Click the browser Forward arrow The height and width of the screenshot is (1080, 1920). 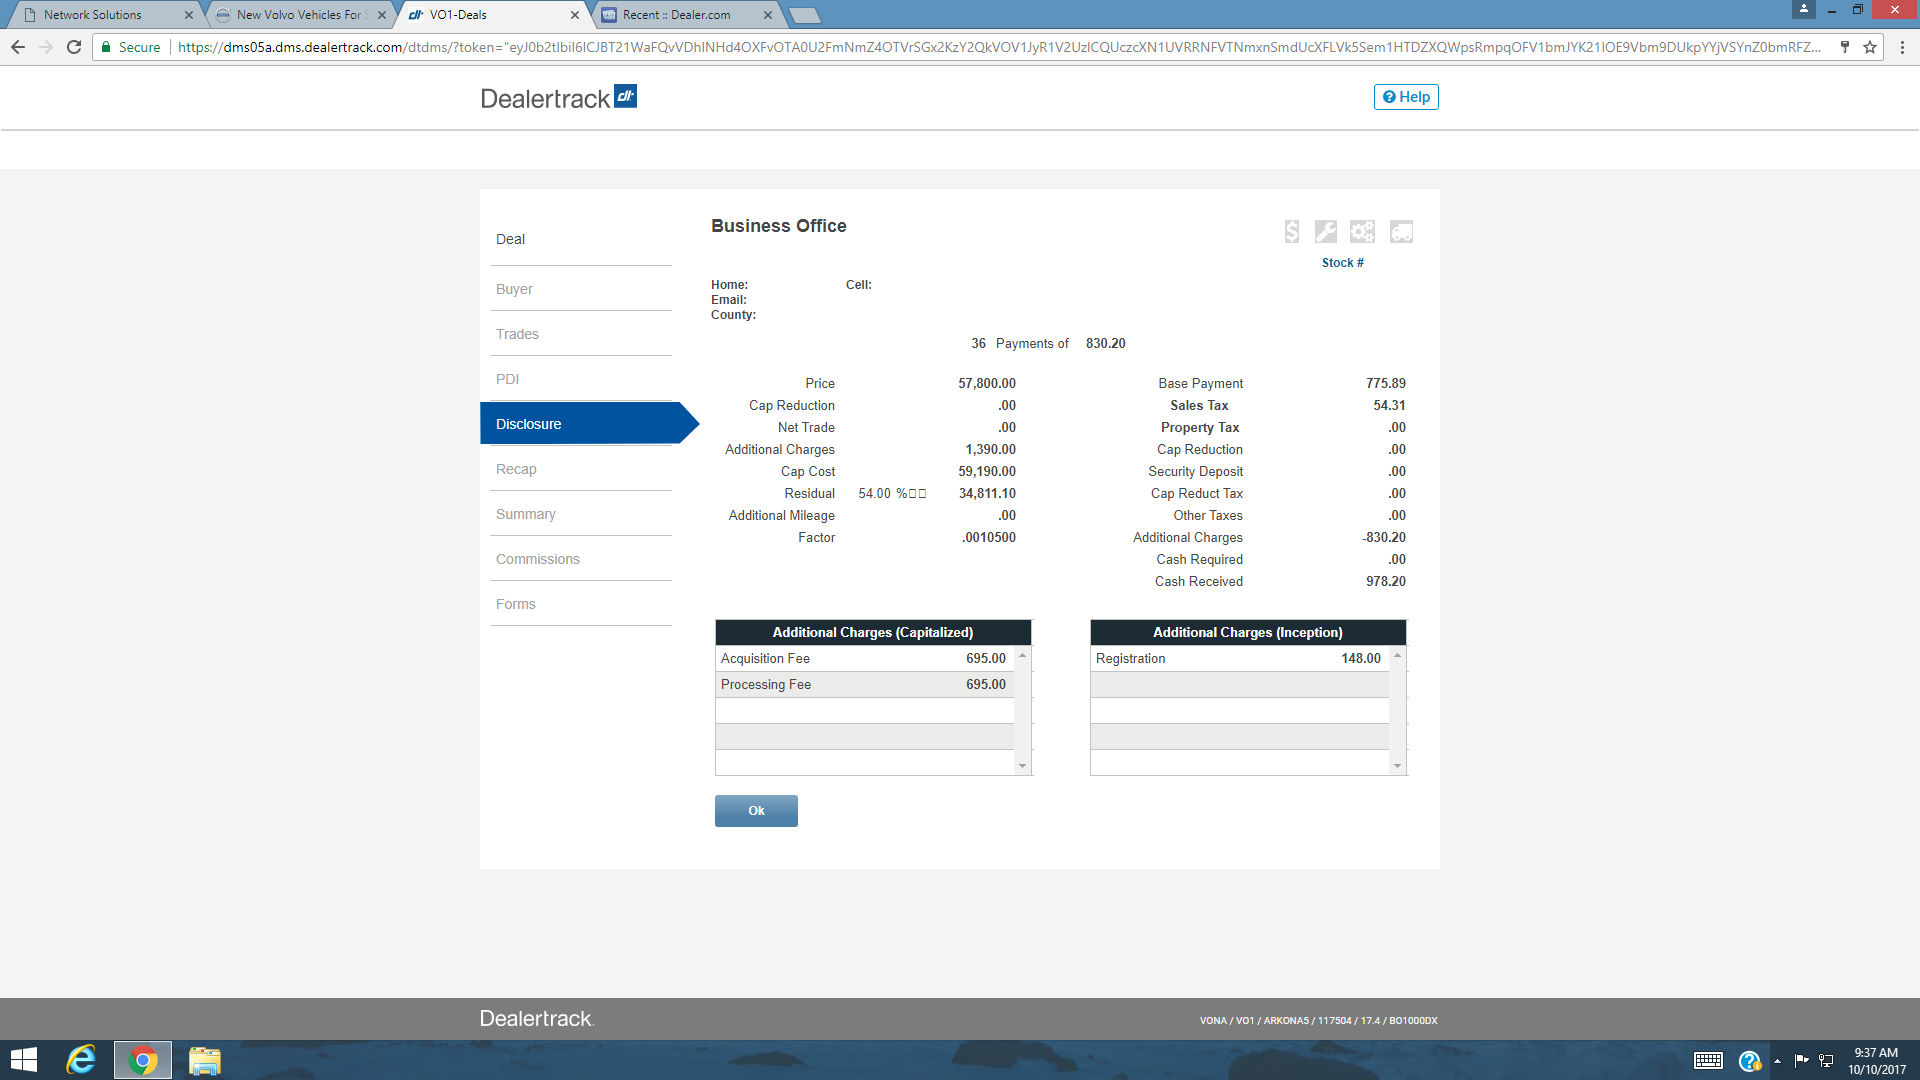(x=46, y=47)
